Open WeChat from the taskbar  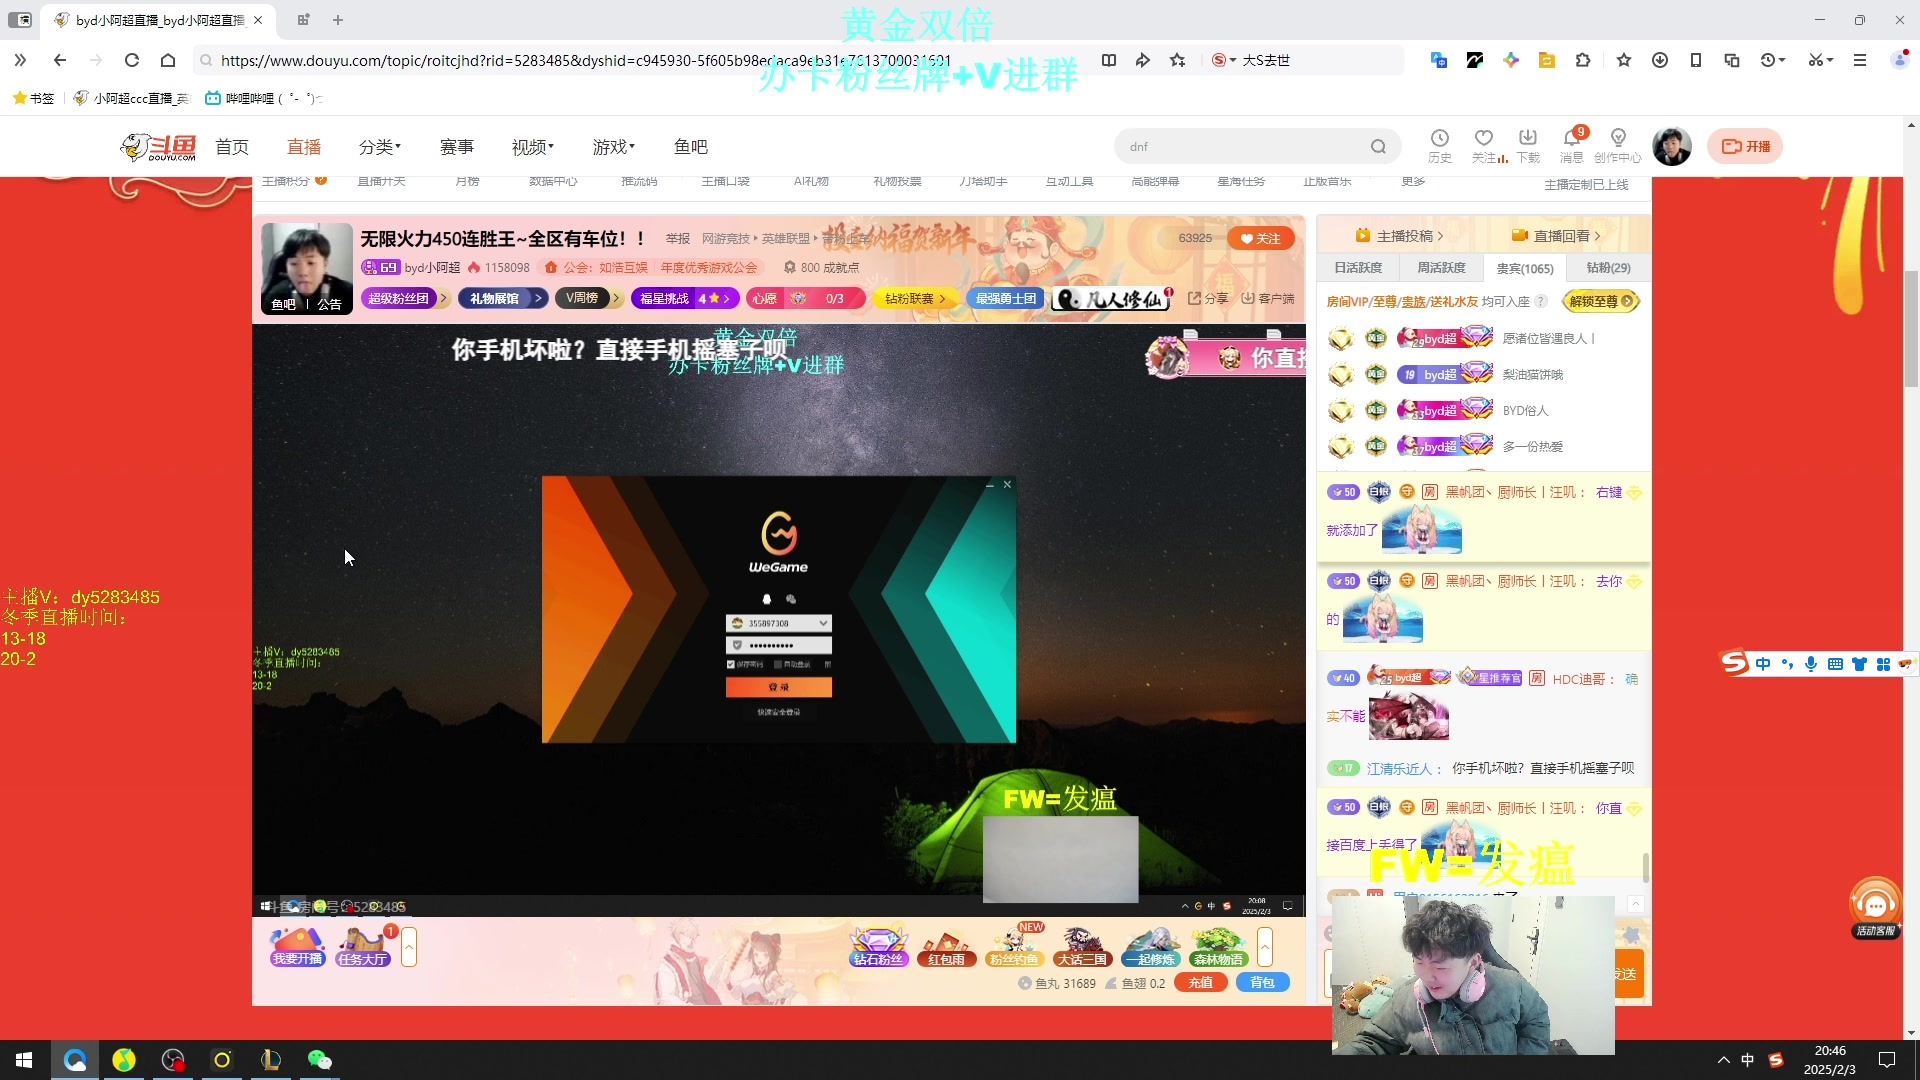click(x=319, y=1060)
